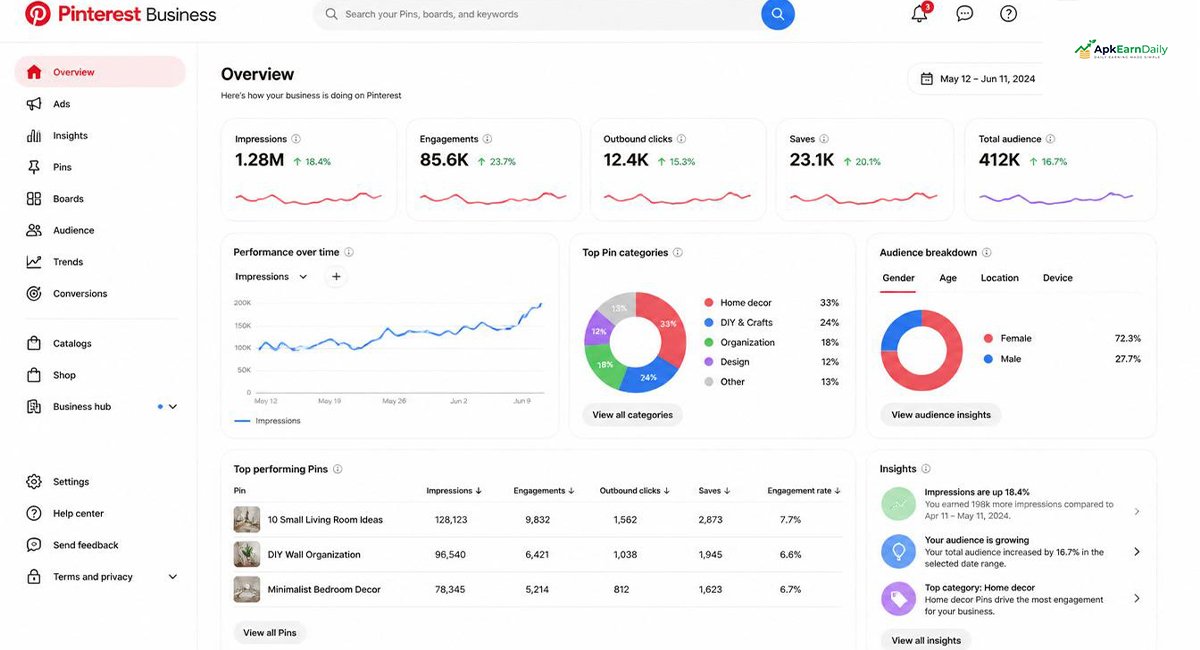Open the Your audience is growing insight
Image resolution: width=1200 pixels, height=650 pixels.
pos(1012,551)
